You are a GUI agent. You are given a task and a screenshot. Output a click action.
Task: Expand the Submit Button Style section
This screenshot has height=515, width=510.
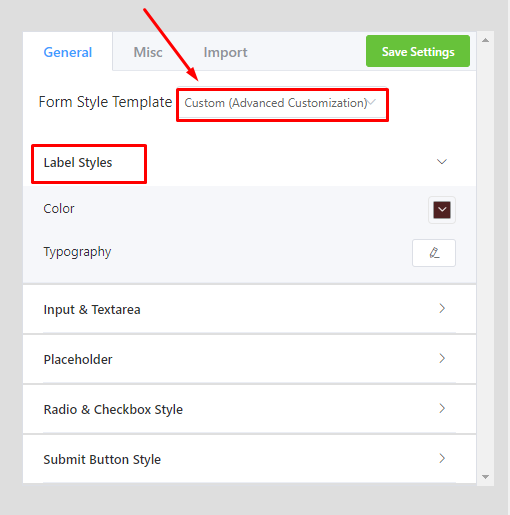(x=249, y=459)
